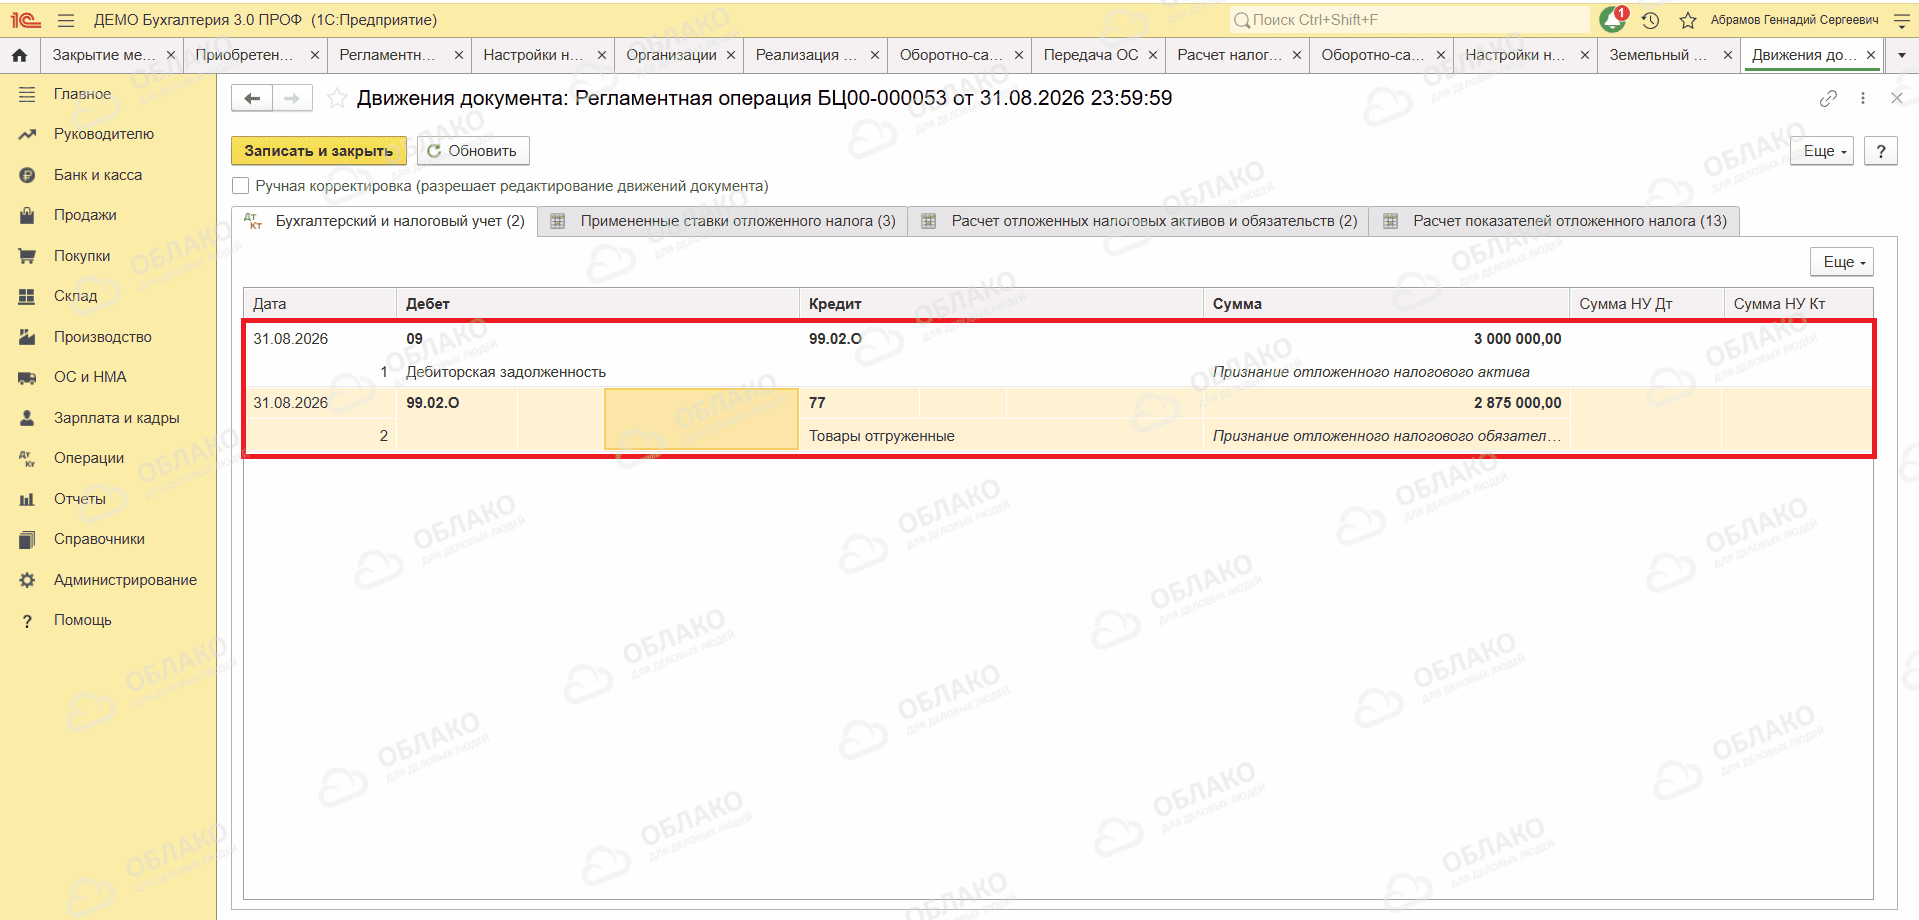
Task: Select cell with amount 3 000 000,00
Action: (1517, 339)
